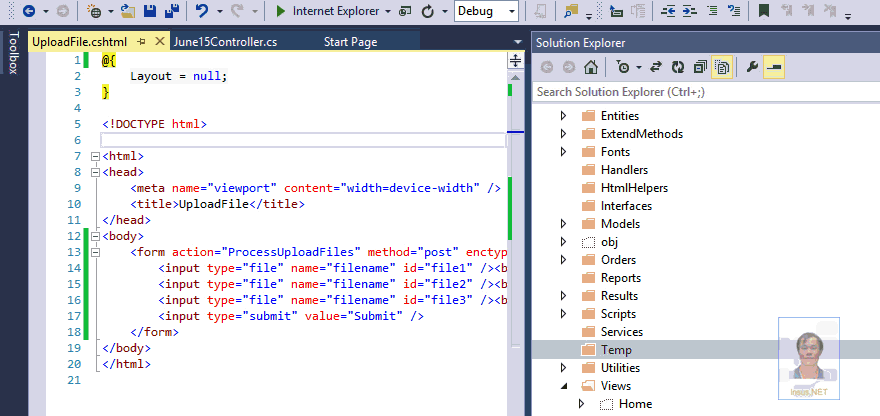Expand the Results folder
The height and width of the screenshot is (416, 880).
tap(563, 295)
